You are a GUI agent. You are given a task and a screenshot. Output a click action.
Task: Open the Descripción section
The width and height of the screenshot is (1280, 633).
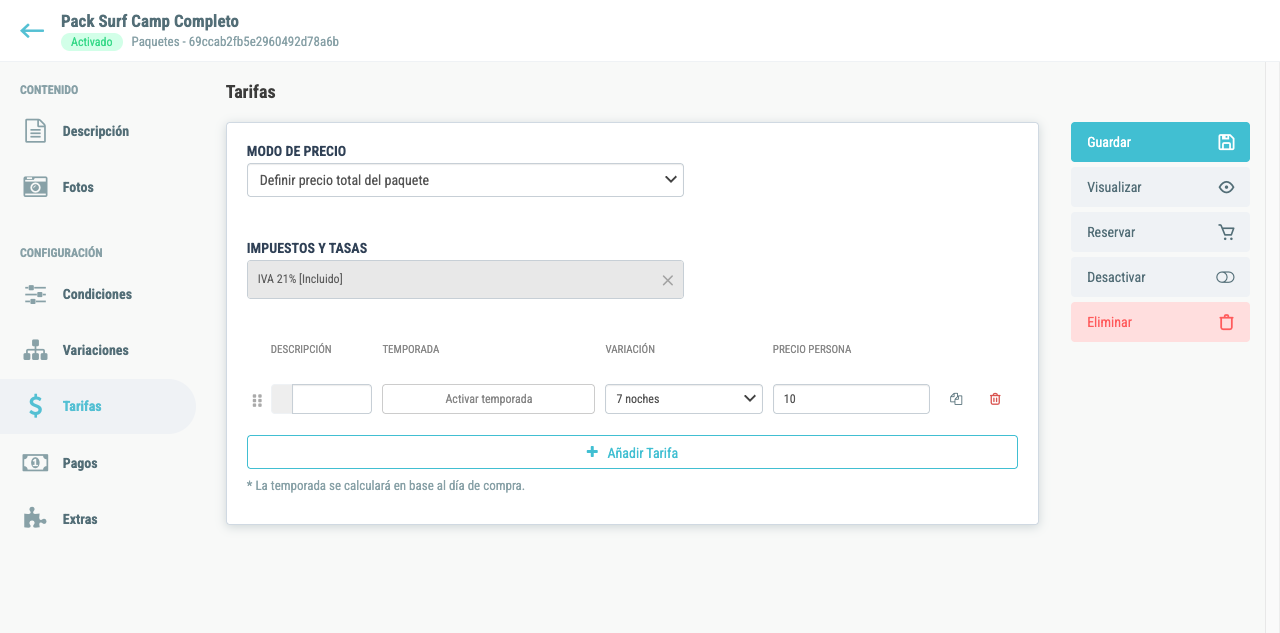tap(96, 131)
